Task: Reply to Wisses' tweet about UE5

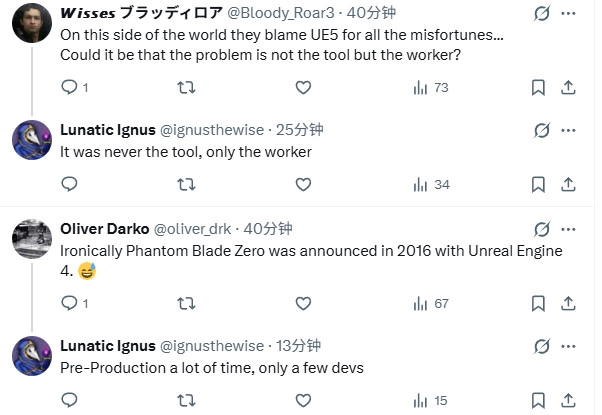Action: tap(70, 88)
